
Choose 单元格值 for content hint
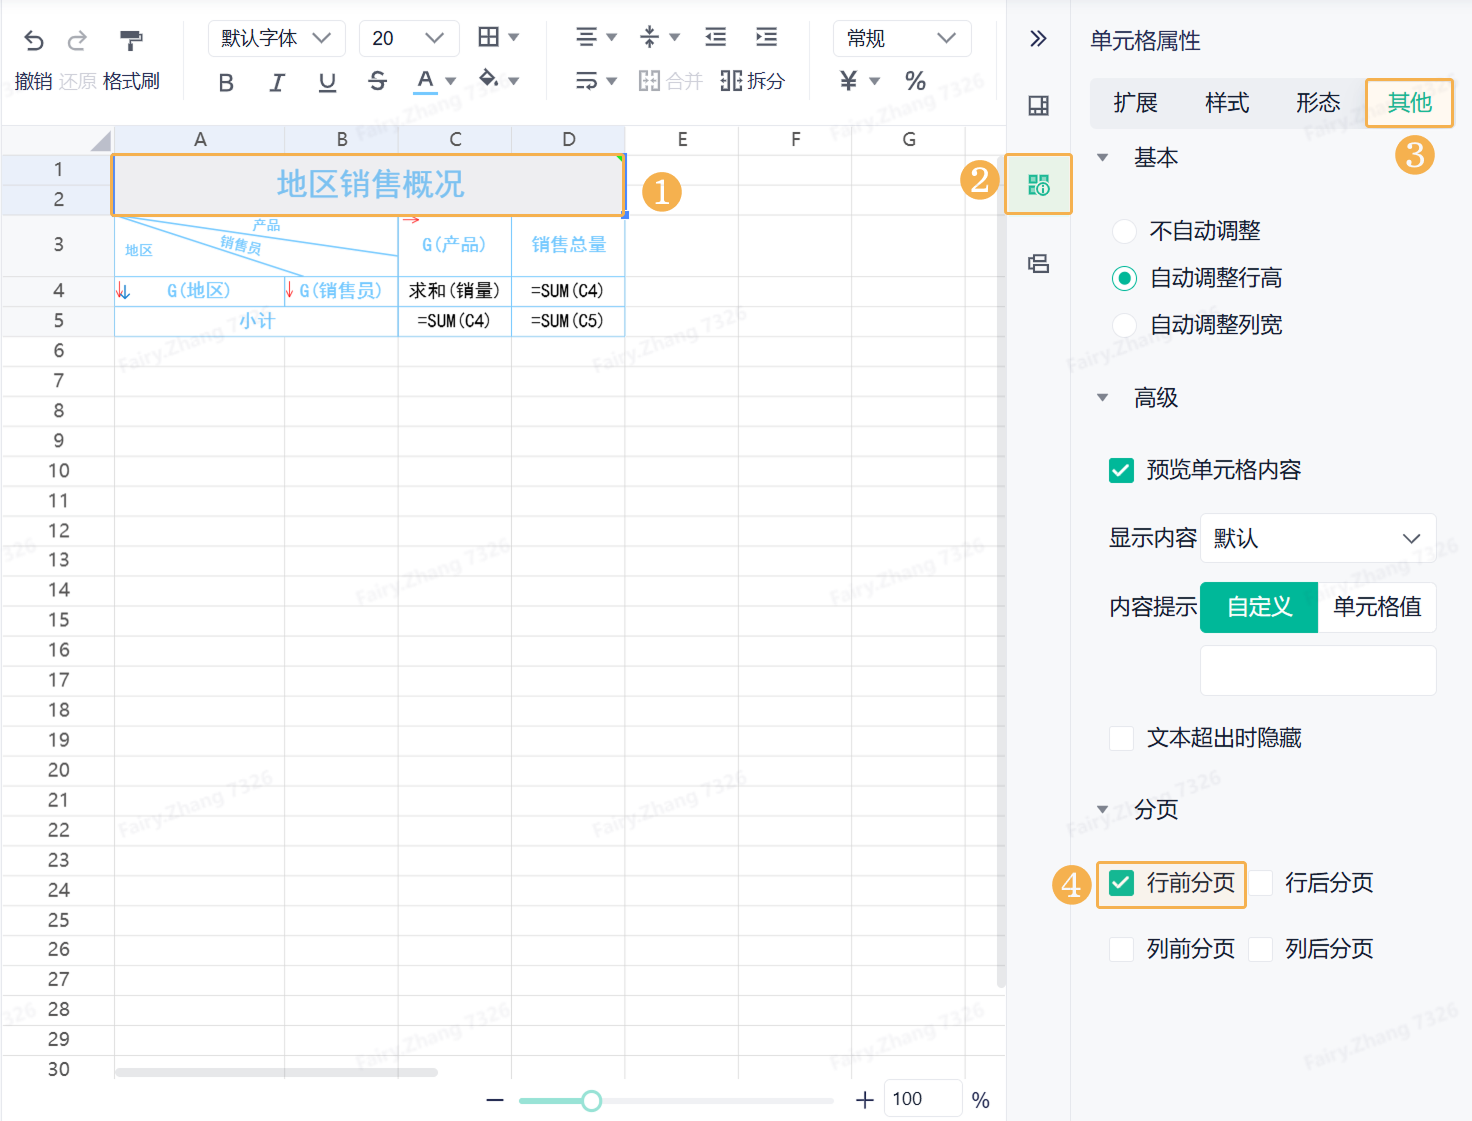(x=1377, y=607)
